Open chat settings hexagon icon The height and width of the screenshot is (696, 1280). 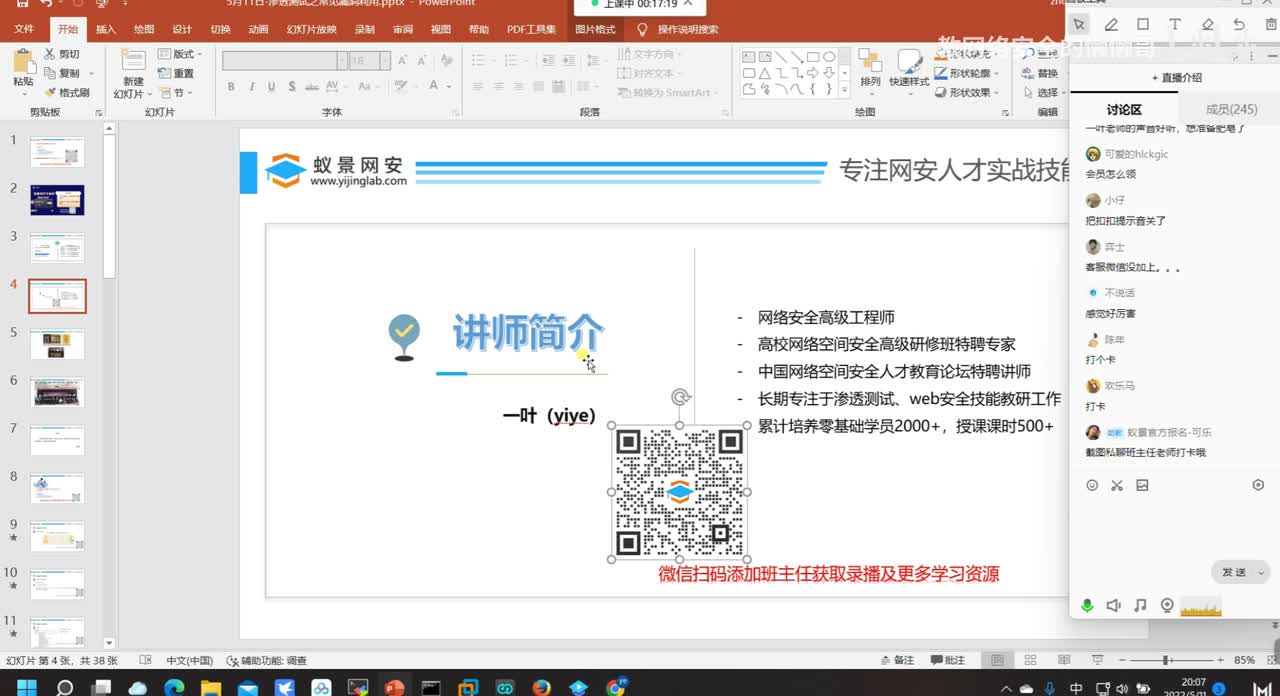tap(1258, 485)
